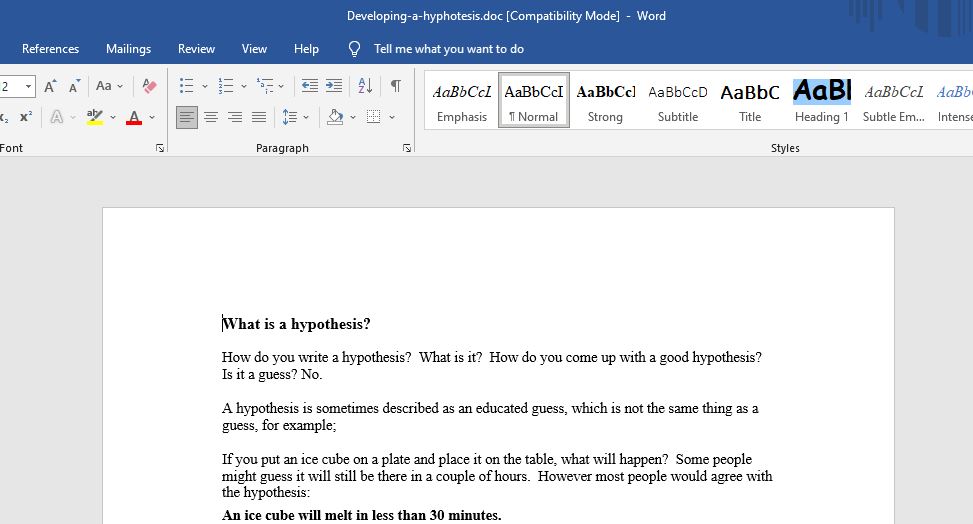Click the Borders icon
This screenshot has height=524, width=973.
374,117
